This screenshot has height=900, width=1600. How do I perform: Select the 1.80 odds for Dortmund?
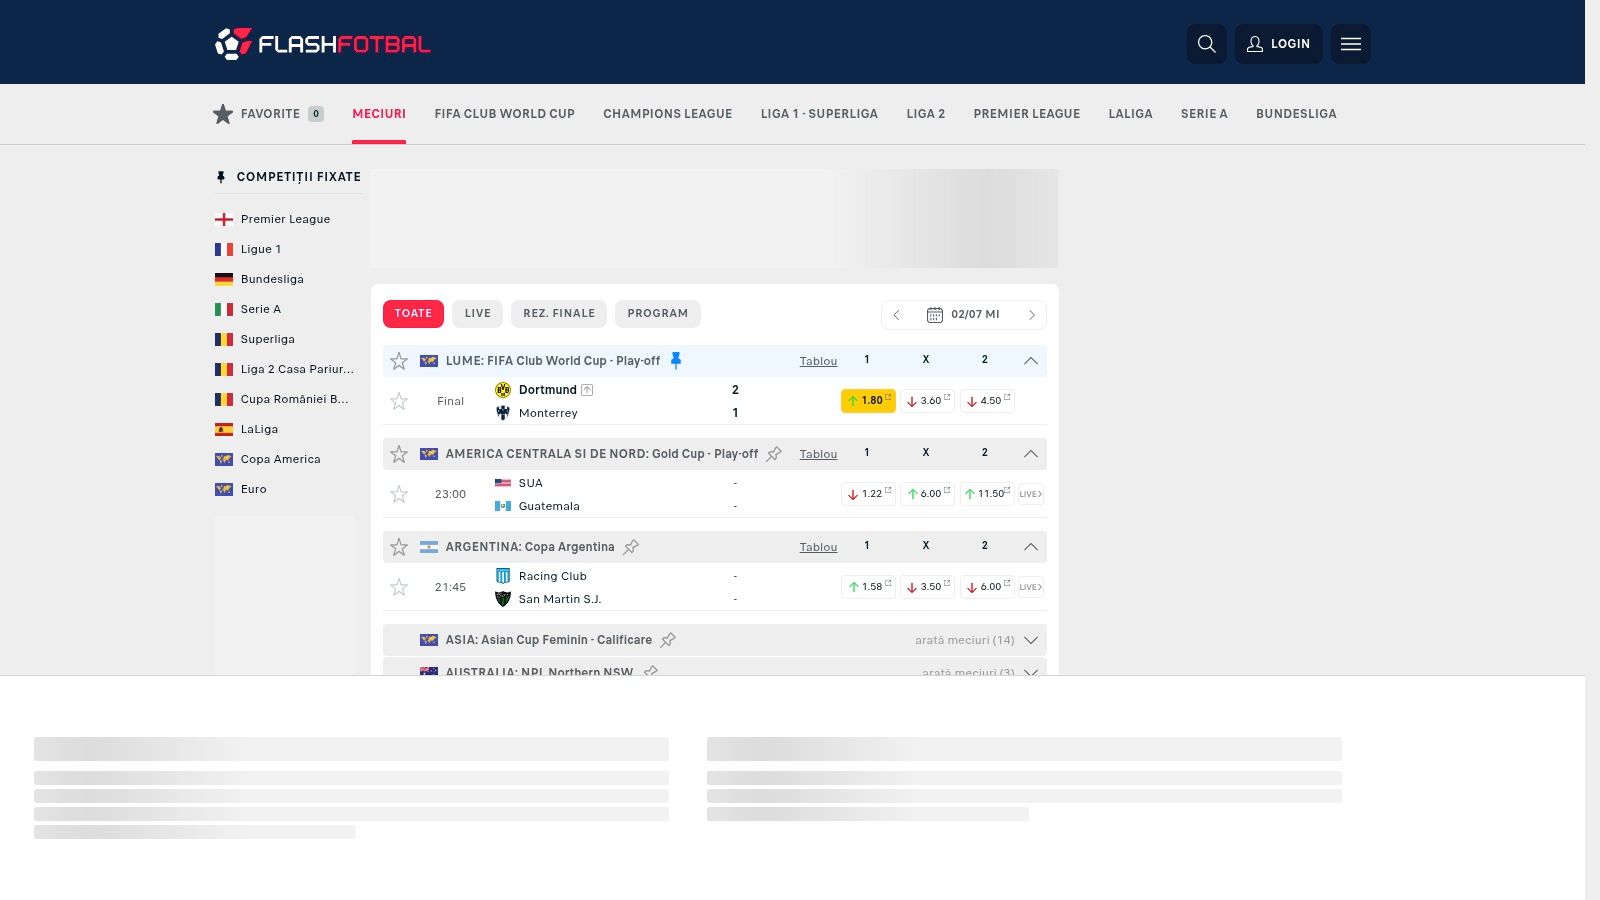click(868, 401)
